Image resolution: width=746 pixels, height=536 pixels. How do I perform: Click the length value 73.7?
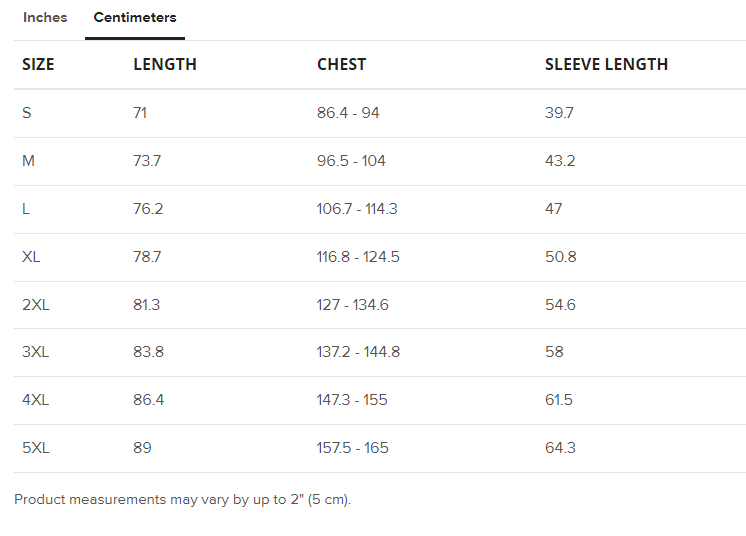pos(147,161)
